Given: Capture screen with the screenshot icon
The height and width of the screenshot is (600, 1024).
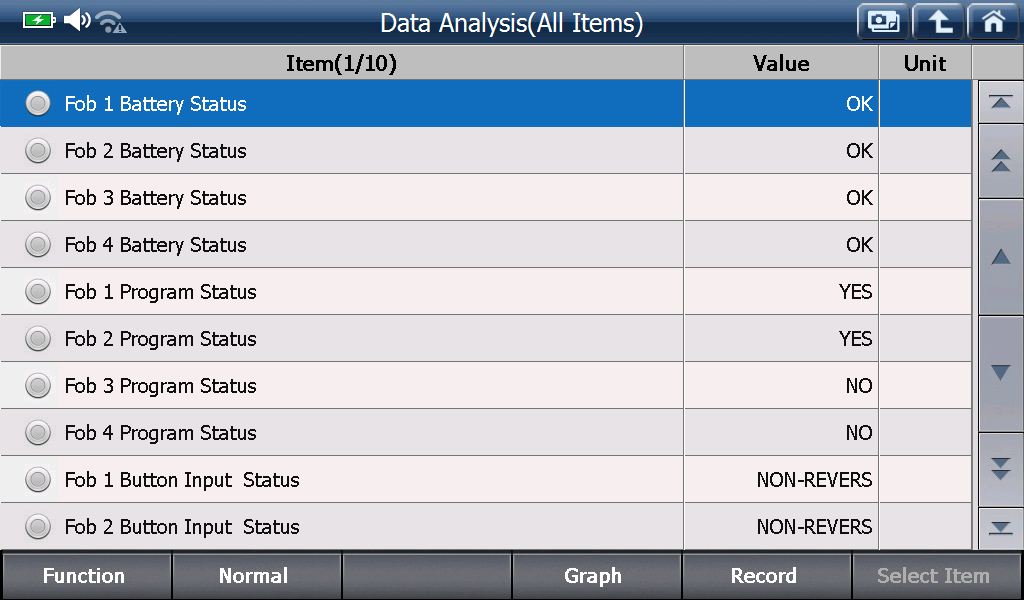Looking at the screenshot, I should pos(883,22).
